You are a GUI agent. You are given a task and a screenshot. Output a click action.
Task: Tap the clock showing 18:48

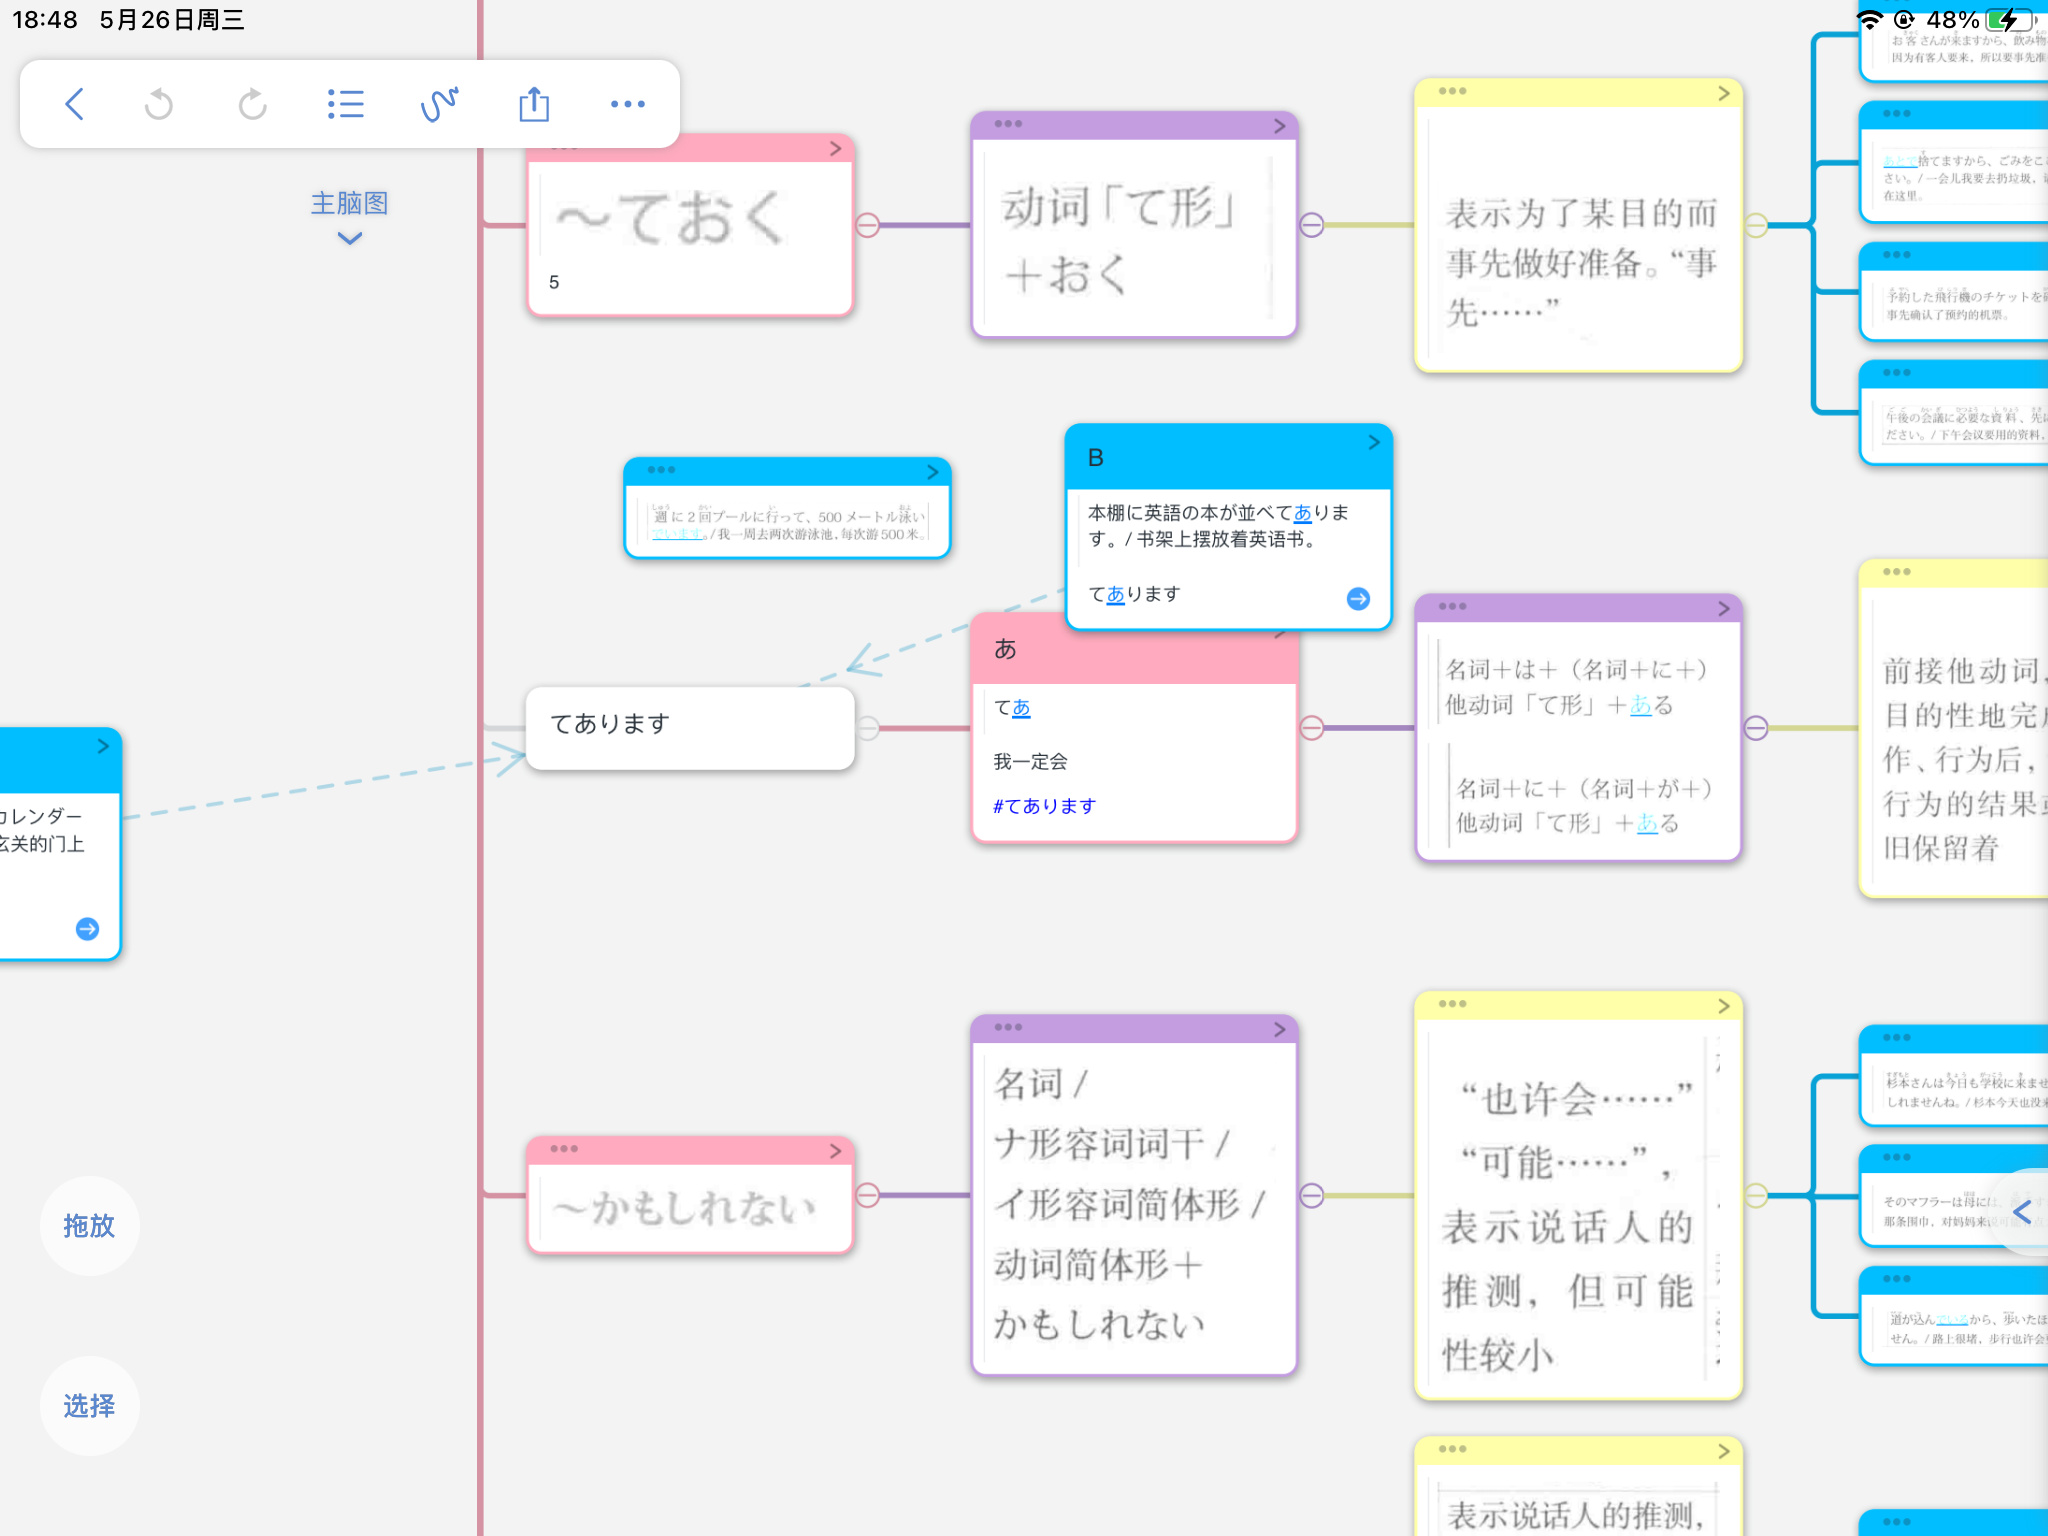pyautogui.click(x=44, y=20)
